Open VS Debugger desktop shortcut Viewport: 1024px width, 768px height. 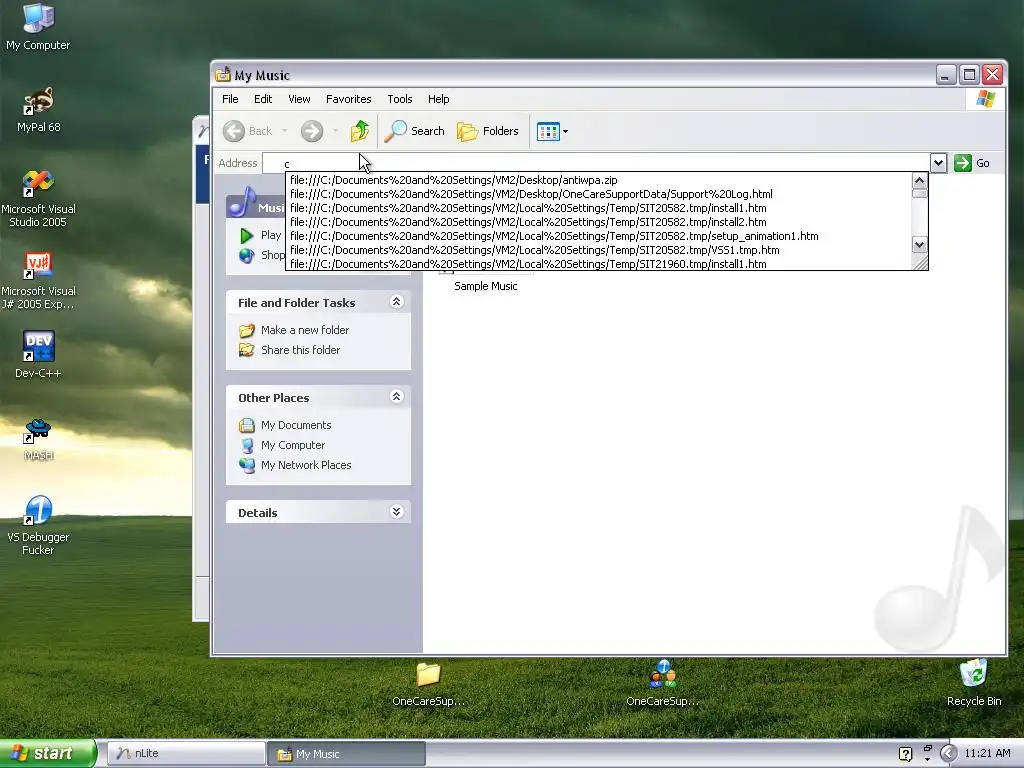[x=38, y=525]
